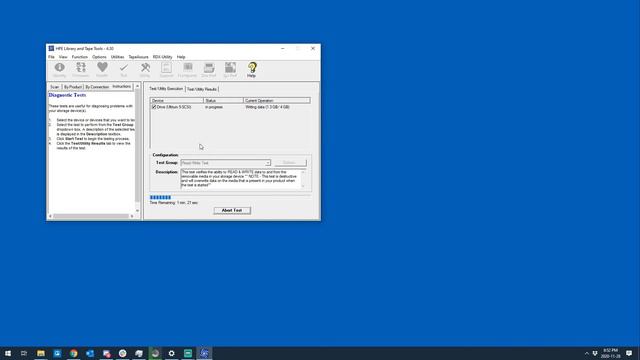Viewport: 640px width, 360px height.
Task: Open the Help menu in menu bar
Action: pyautogui.click(x=181, y=57)
